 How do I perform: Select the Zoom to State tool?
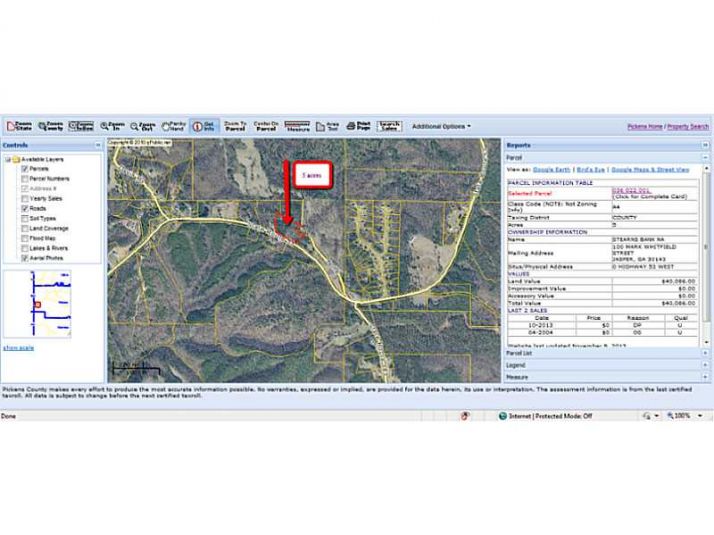tap(19, 126)
